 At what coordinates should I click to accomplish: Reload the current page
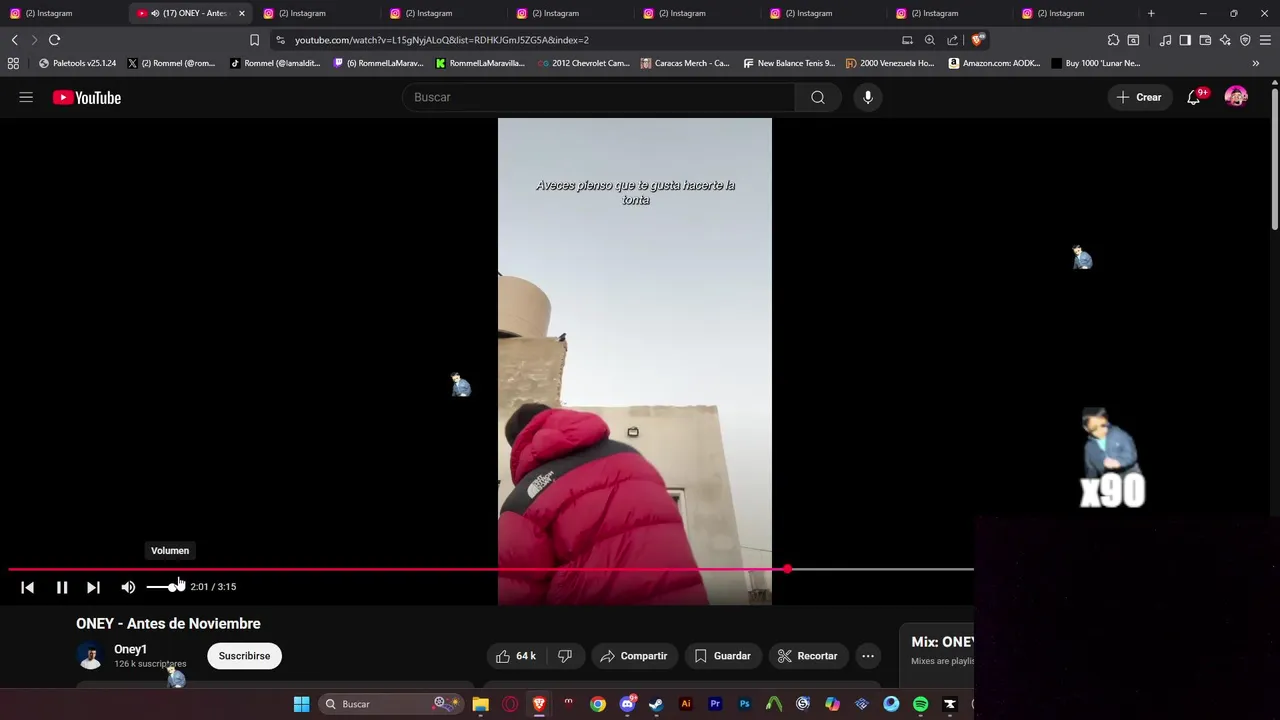point(54,40)
